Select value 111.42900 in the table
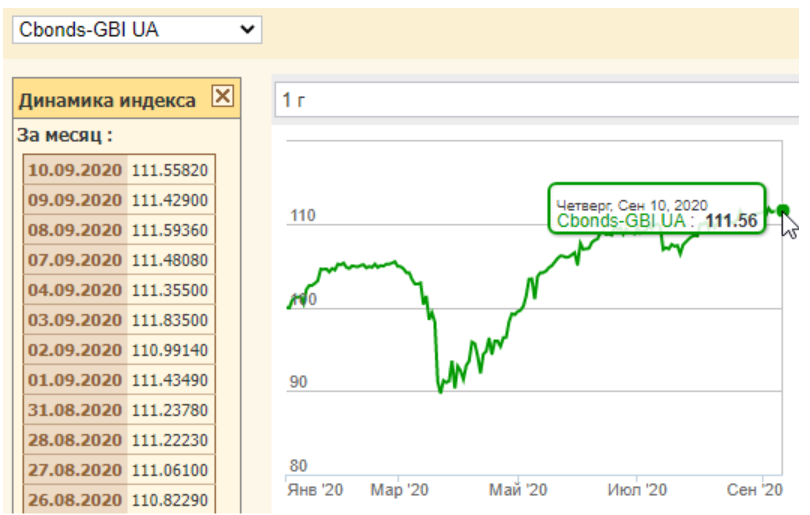810x515 pixels. click(170, 200)
